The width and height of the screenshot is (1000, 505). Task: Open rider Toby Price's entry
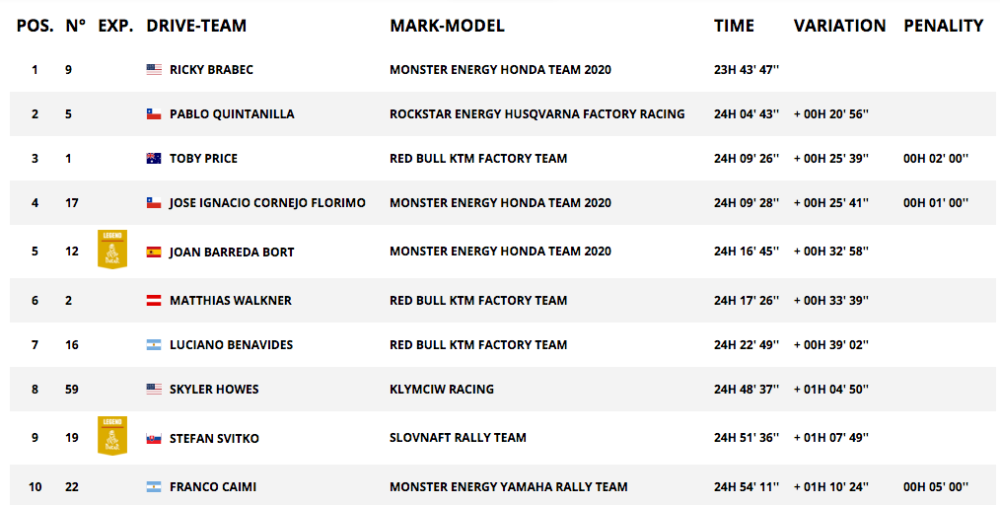(x=203, y=158)
